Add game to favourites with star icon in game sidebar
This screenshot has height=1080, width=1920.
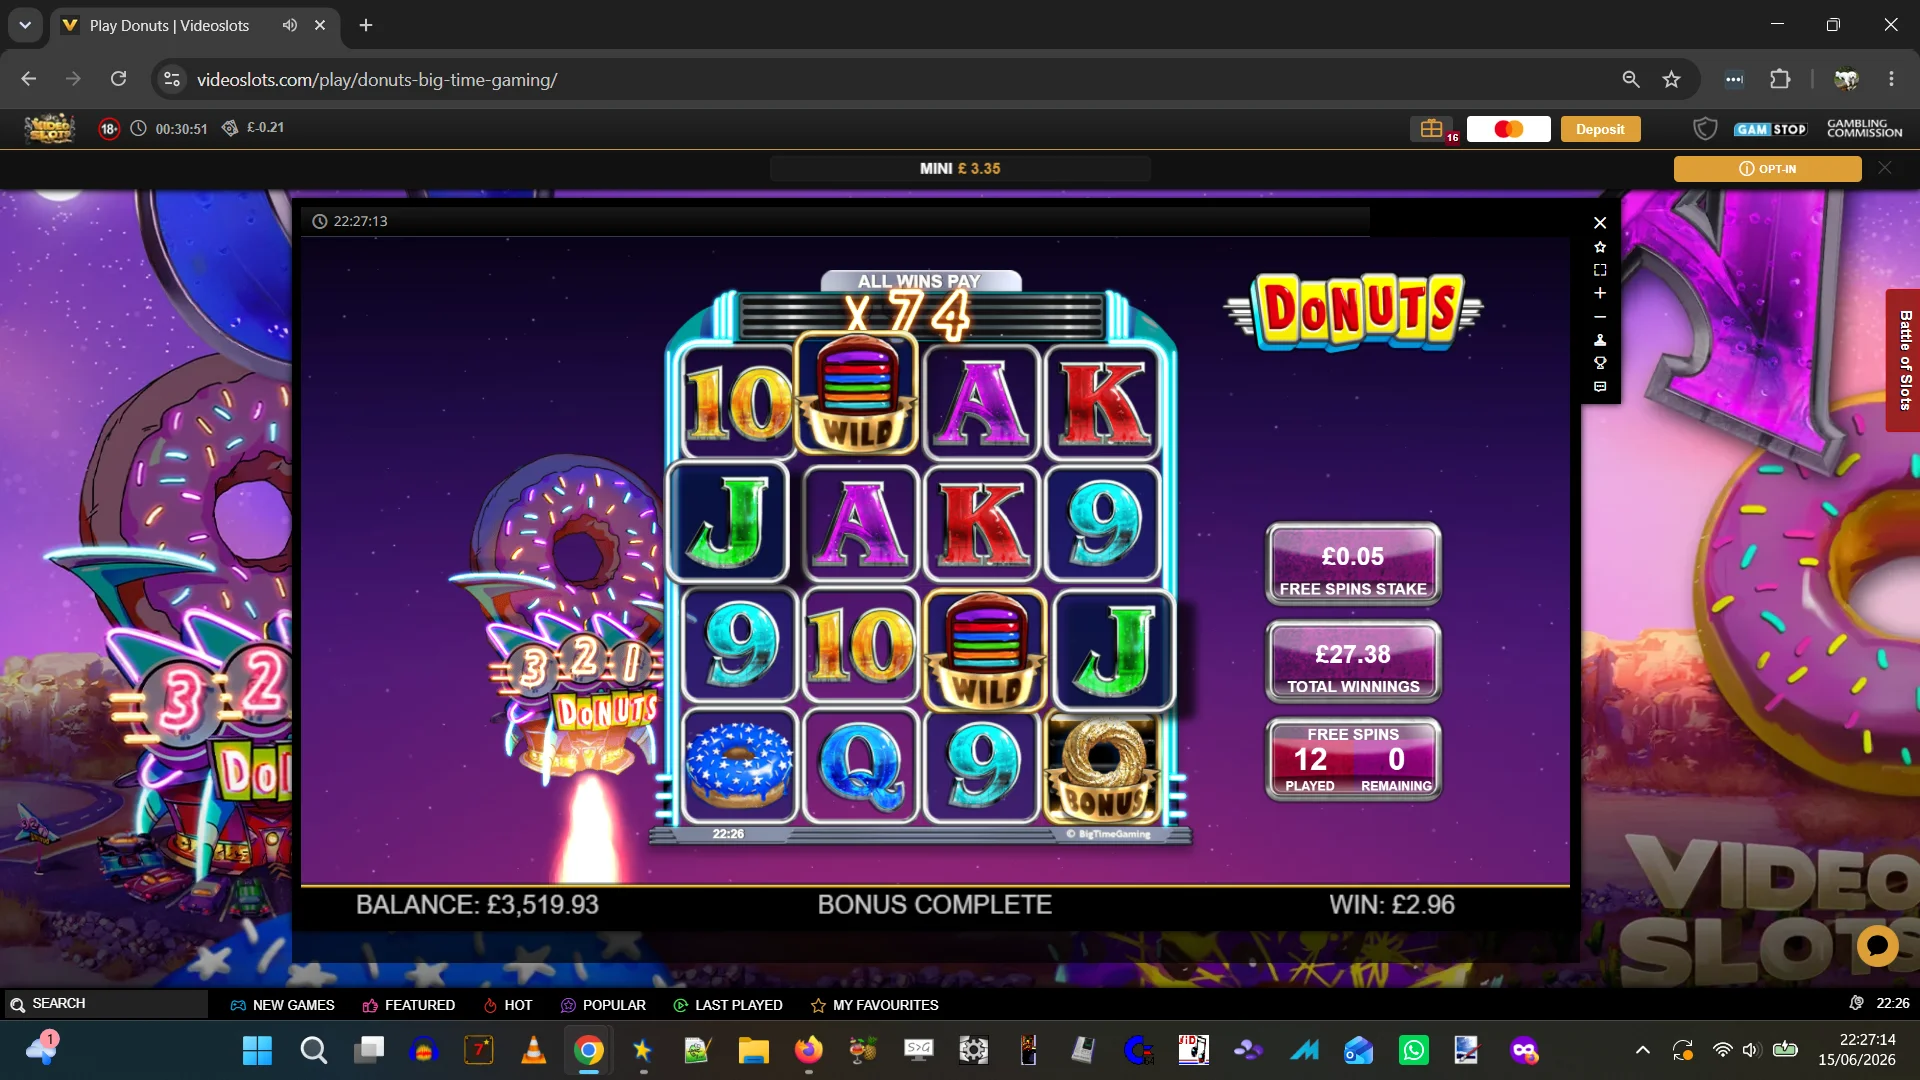point(1600,247)
